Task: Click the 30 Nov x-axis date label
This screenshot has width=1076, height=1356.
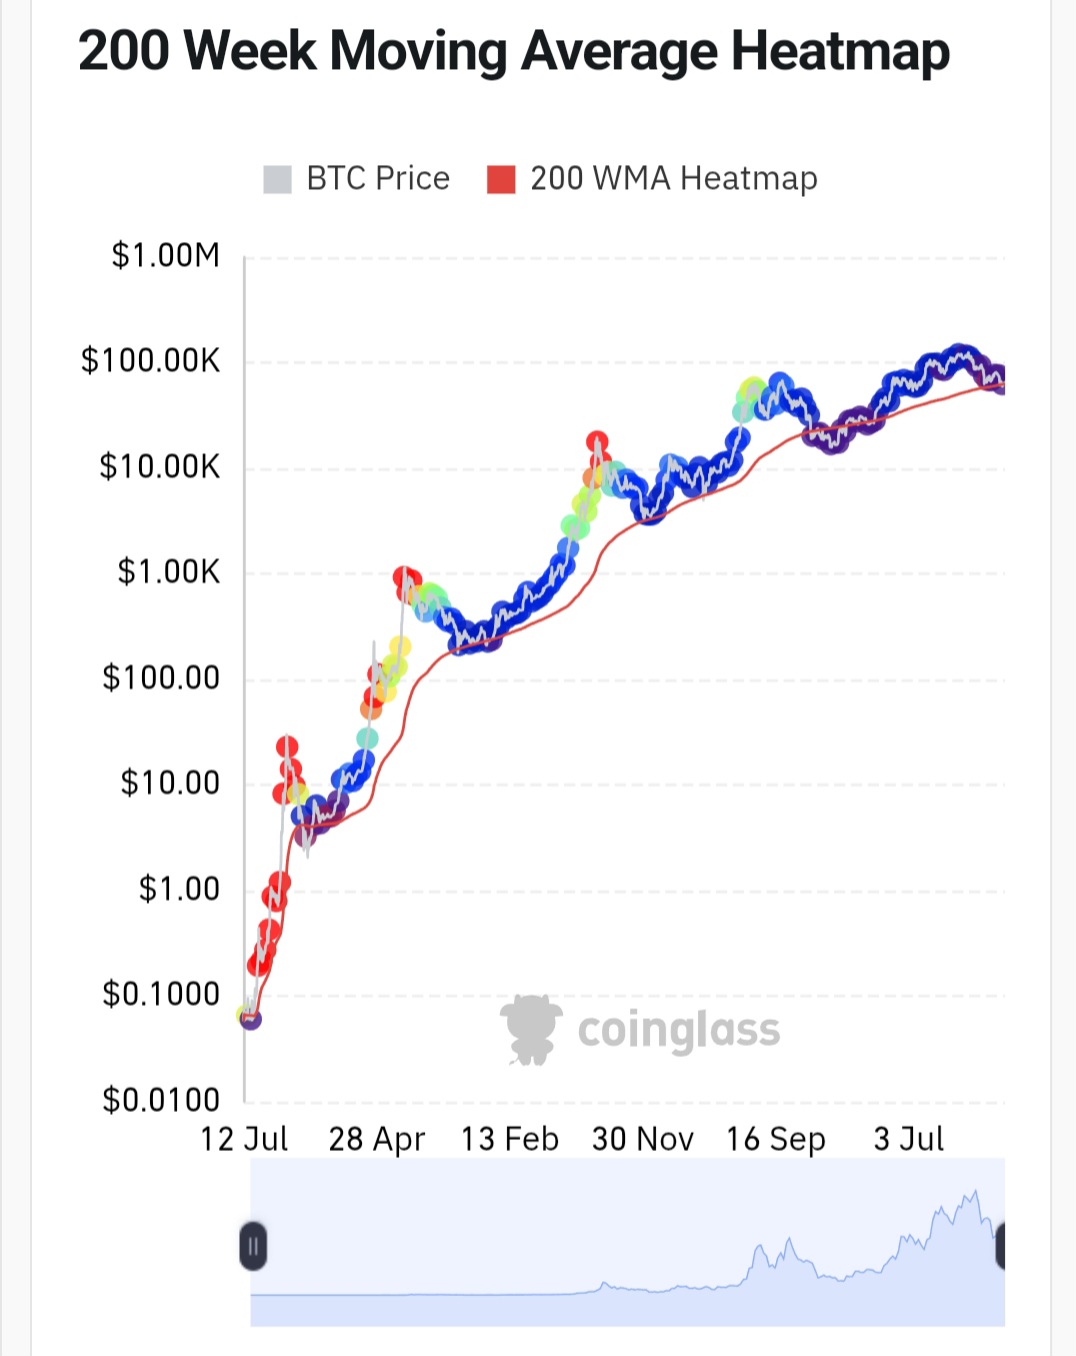Action: tap(642, 1139)
